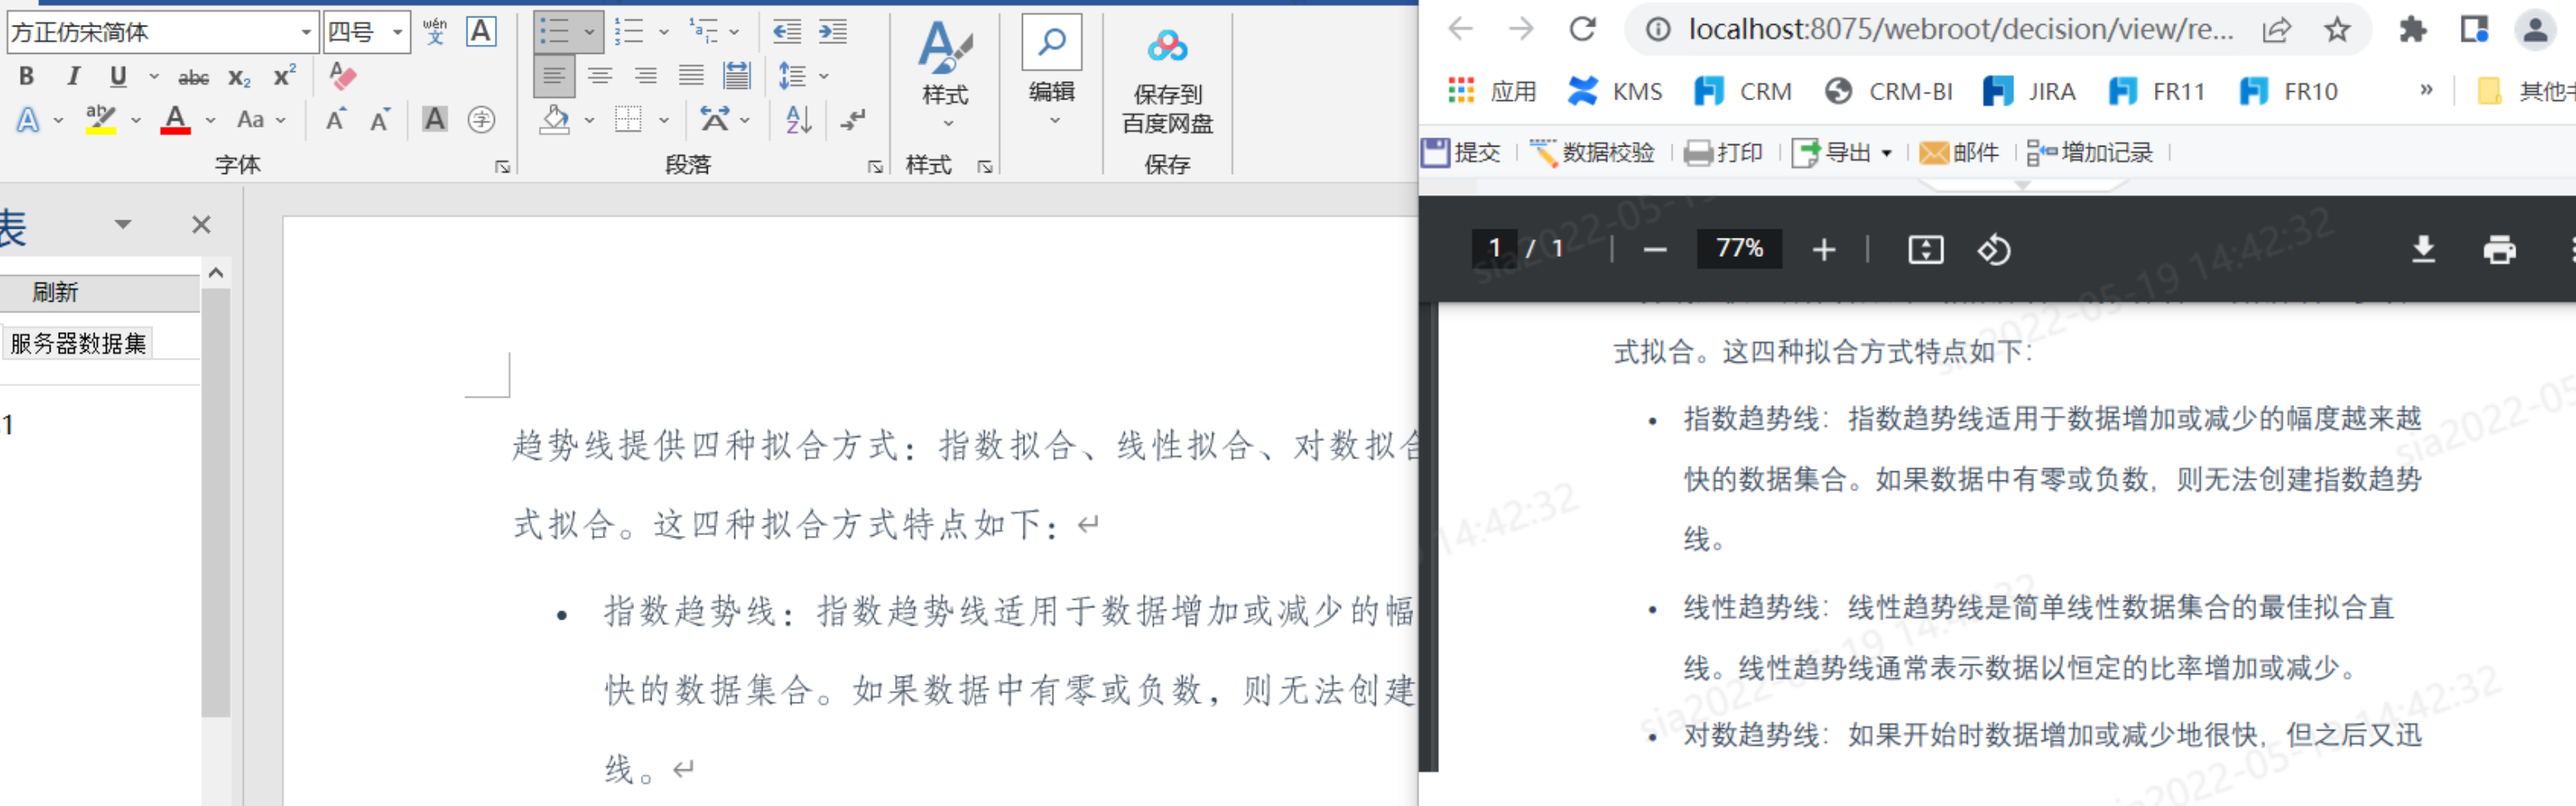
Task: Click the PDF rotate counterclockwise icon
Action: pos(1994,249)
